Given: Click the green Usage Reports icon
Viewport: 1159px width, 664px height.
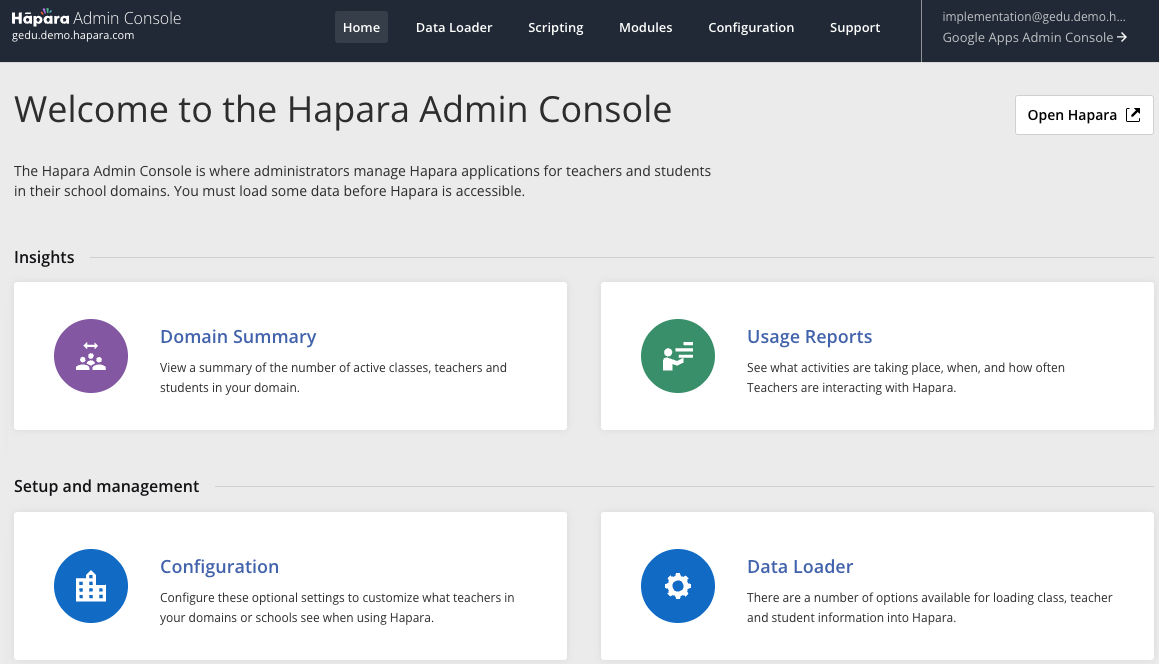Looking at the screenshot, I should pyautogui.click(x=678, y=356).
